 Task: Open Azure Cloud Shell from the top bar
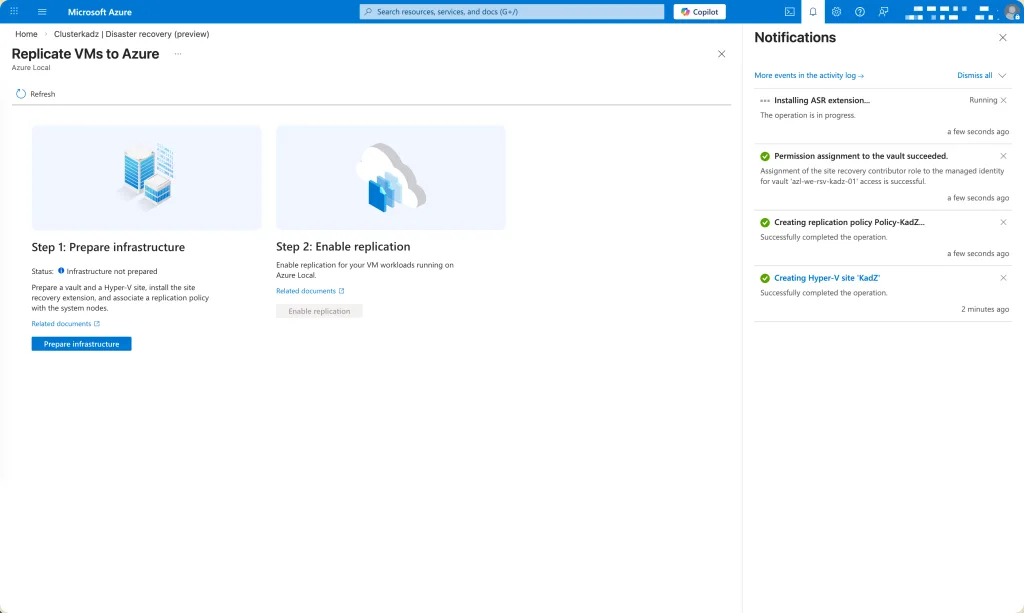coord(790,12)
